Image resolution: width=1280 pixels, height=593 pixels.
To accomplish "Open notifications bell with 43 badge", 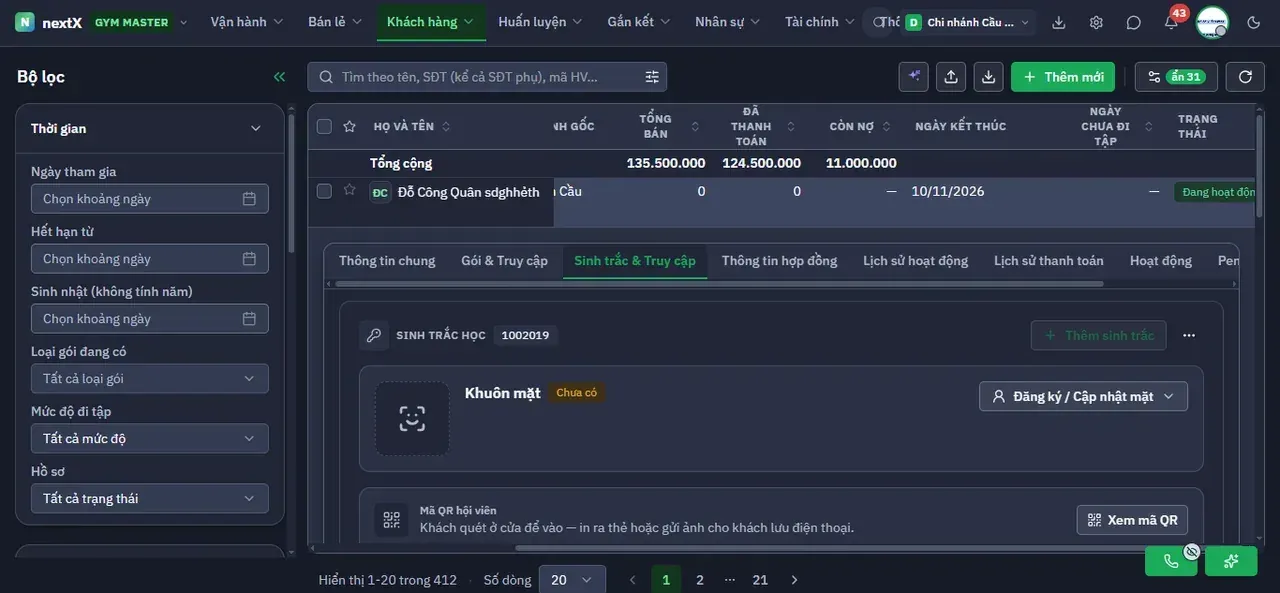I will (x=1172, y=22).
